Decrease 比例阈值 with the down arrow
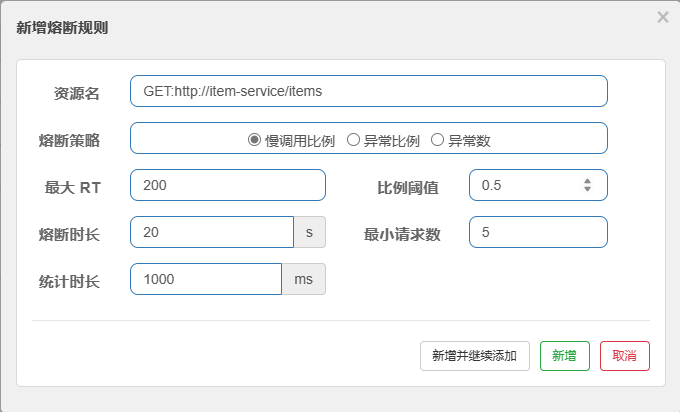The height and width of the screenshot is (412, 680). (587, 189)
